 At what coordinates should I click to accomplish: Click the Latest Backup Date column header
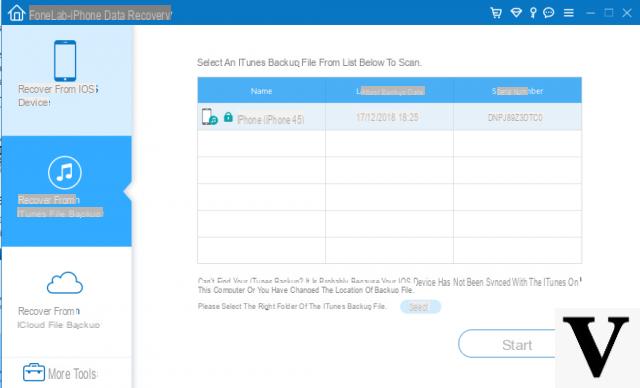(390, 91)
